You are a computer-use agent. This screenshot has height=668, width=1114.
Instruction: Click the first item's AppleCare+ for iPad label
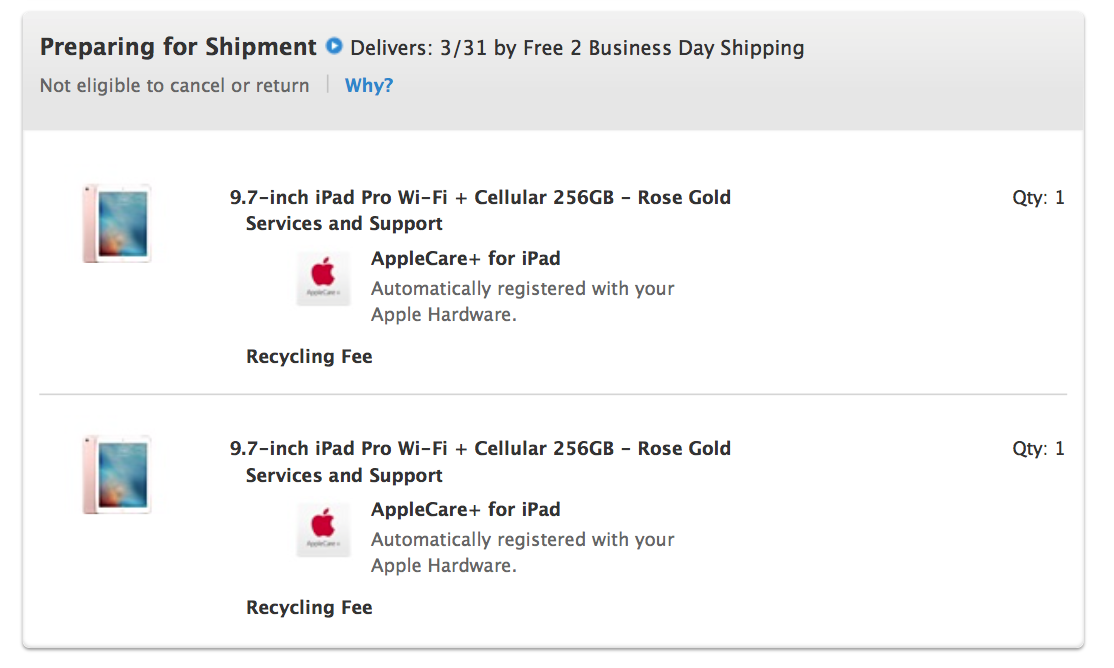[465, 258]
